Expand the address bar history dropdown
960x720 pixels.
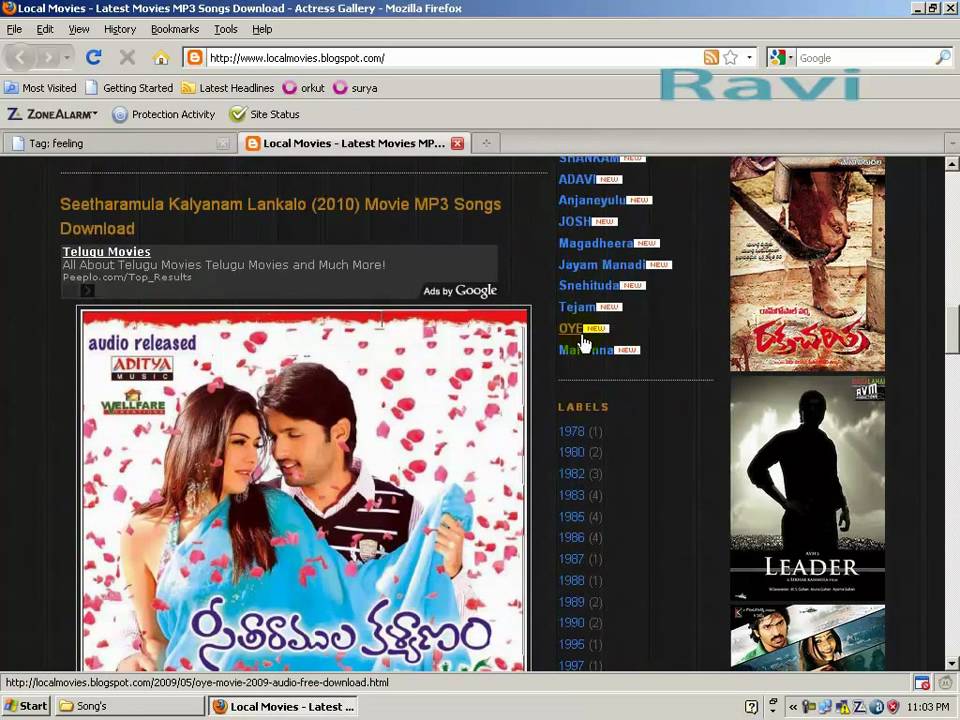(749, 58)
